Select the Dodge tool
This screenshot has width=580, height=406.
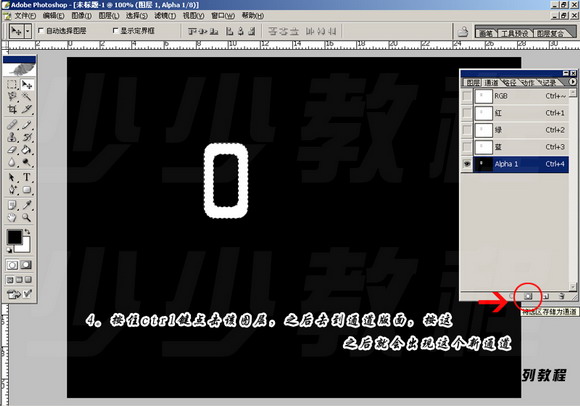[x=27, y=162]
